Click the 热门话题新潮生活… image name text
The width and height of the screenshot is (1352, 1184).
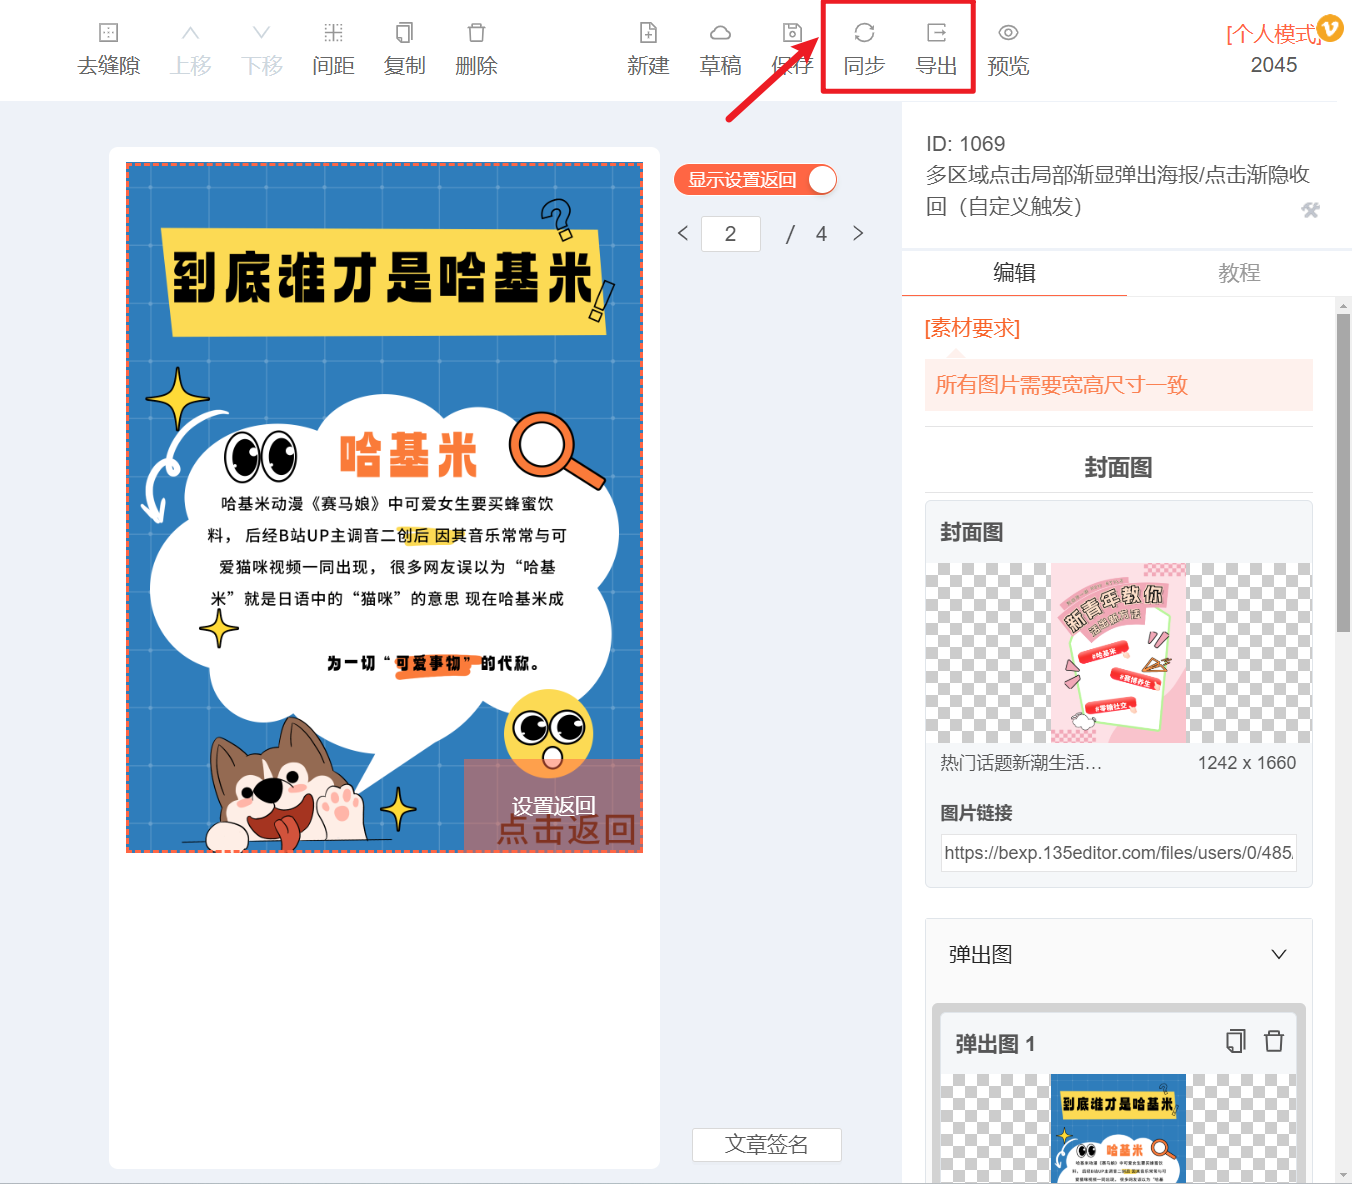coord(1021,763)
